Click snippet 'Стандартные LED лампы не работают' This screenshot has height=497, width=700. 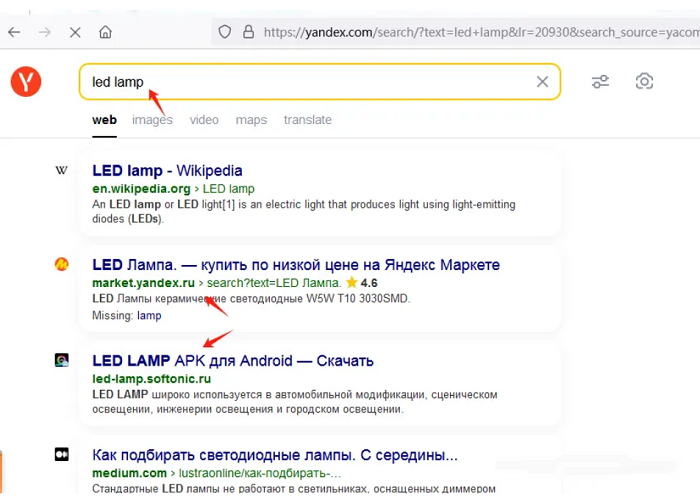click(294, 489)
